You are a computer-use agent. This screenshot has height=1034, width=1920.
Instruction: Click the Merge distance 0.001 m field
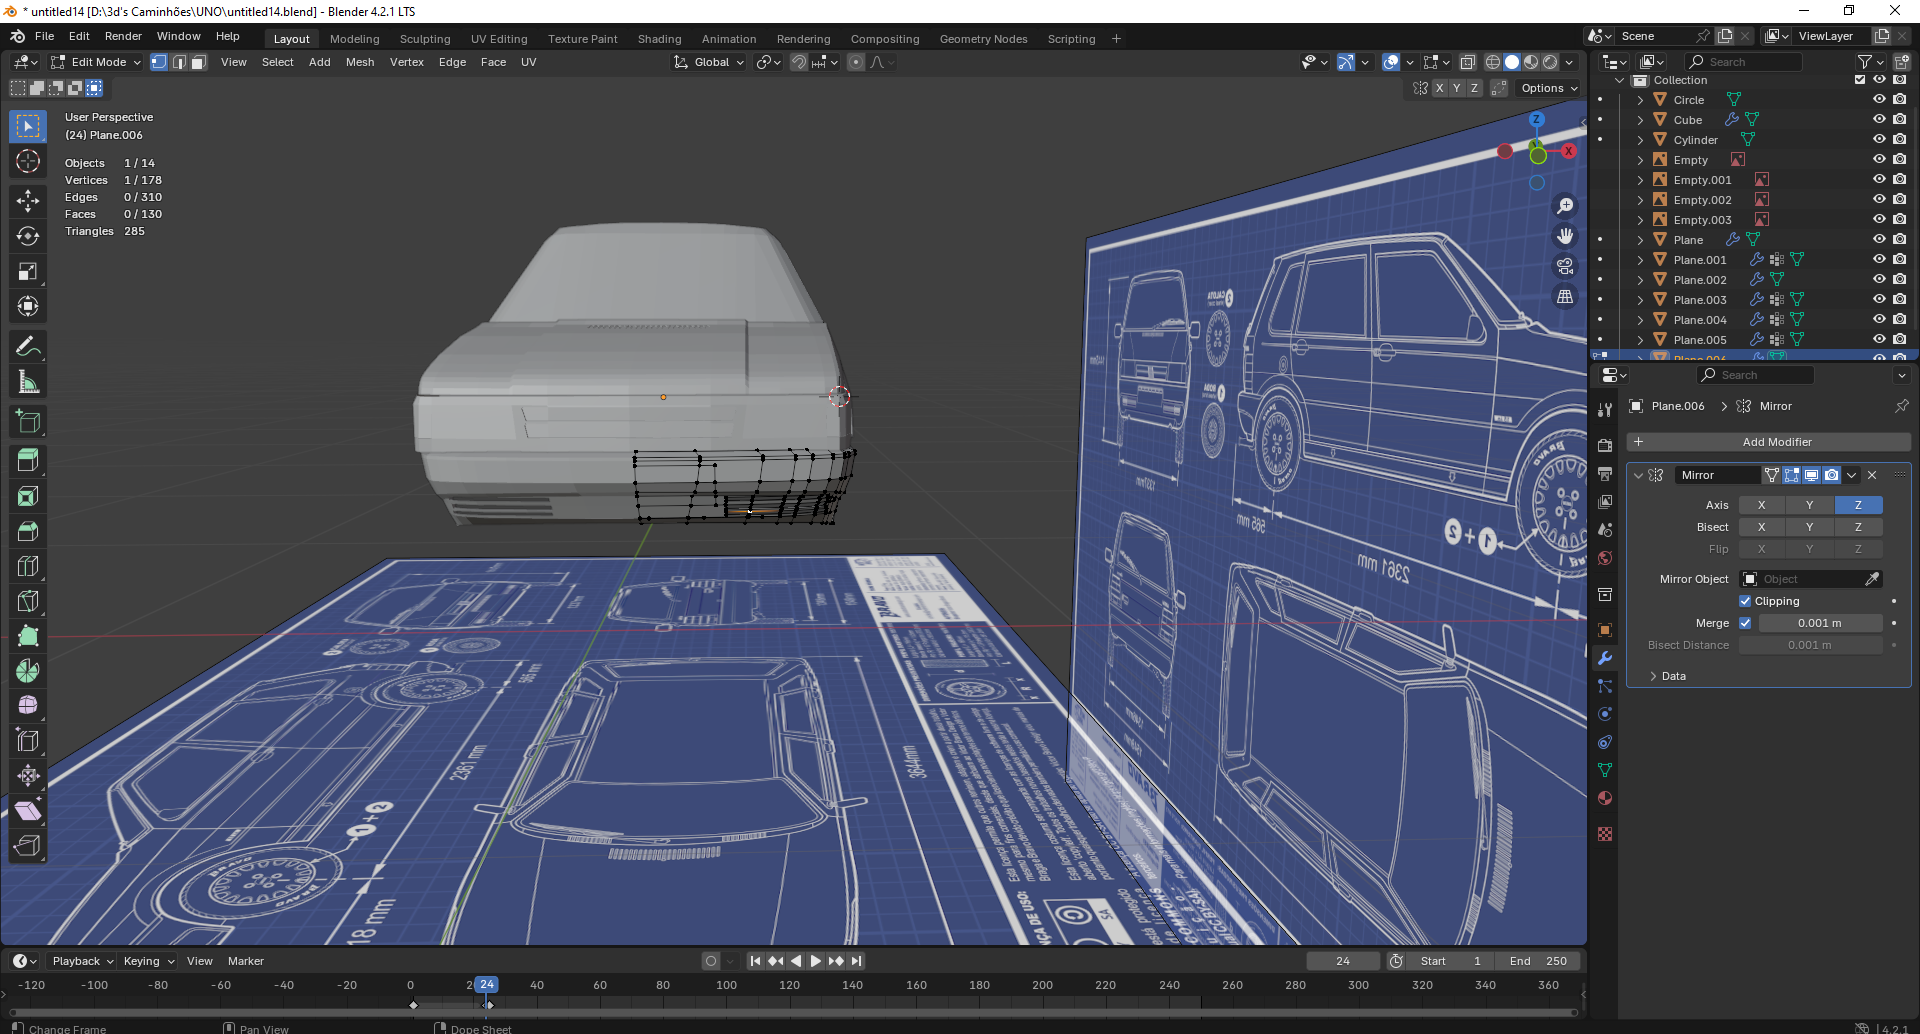[1819, 623]
